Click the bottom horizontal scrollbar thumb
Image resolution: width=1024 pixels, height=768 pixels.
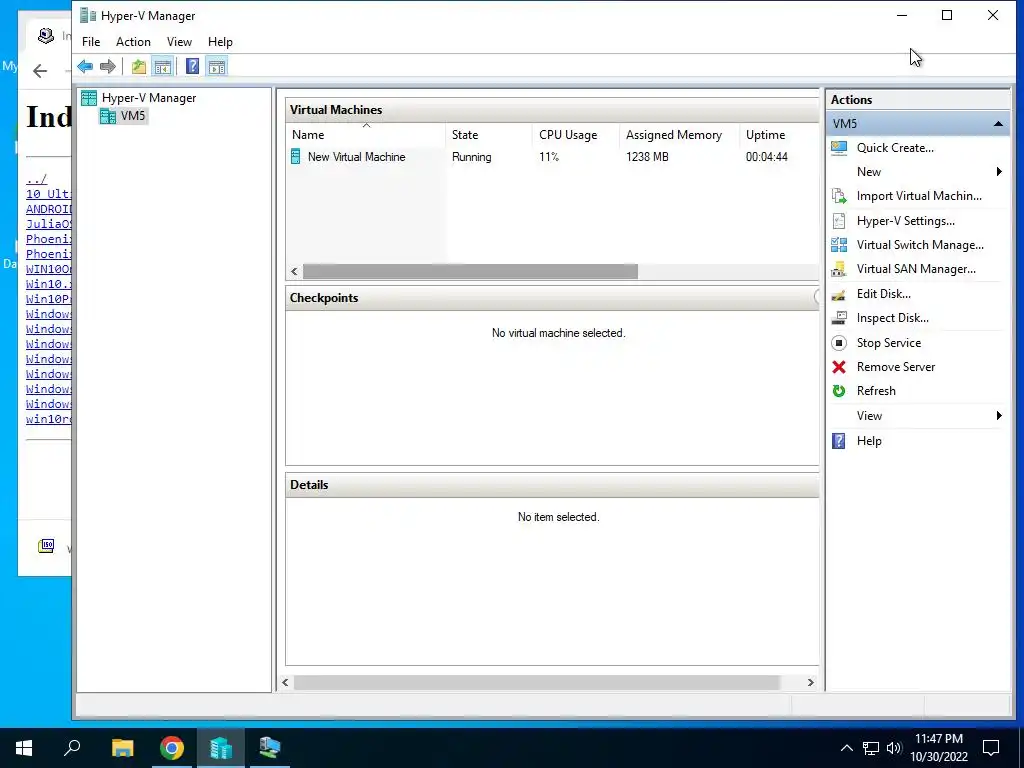(537, 682)
